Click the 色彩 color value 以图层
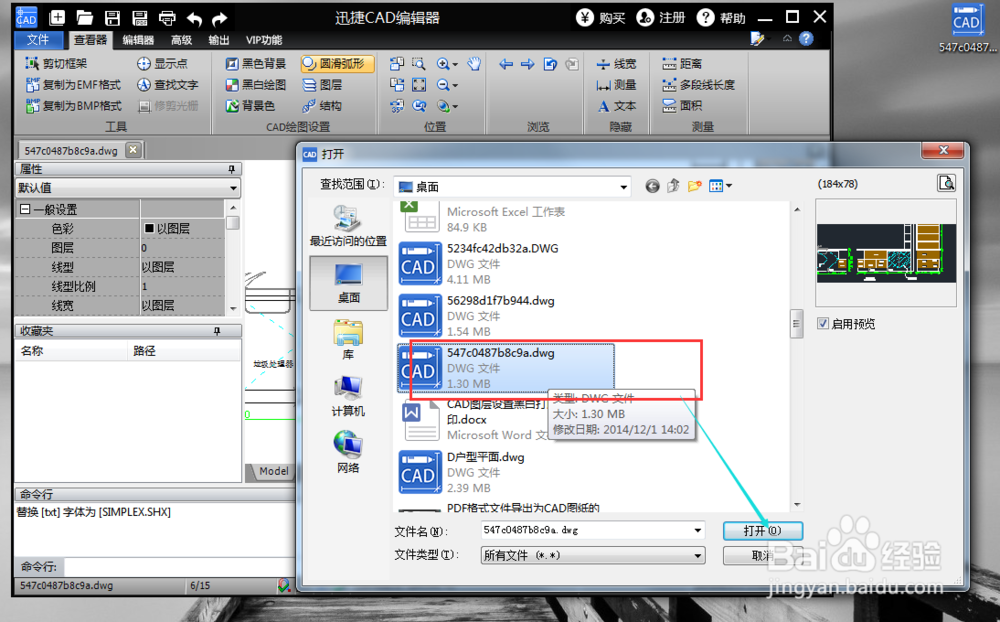Screen dimensions: 1000x622 [x=182, y=228]
